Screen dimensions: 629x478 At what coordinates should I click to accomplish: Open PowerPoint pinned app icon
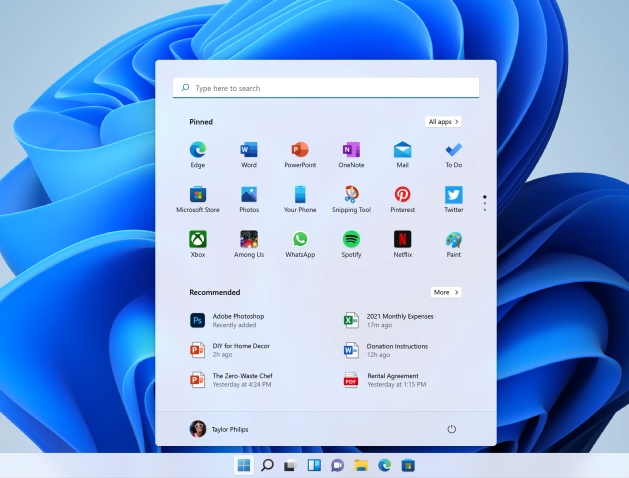click(300, 150)
